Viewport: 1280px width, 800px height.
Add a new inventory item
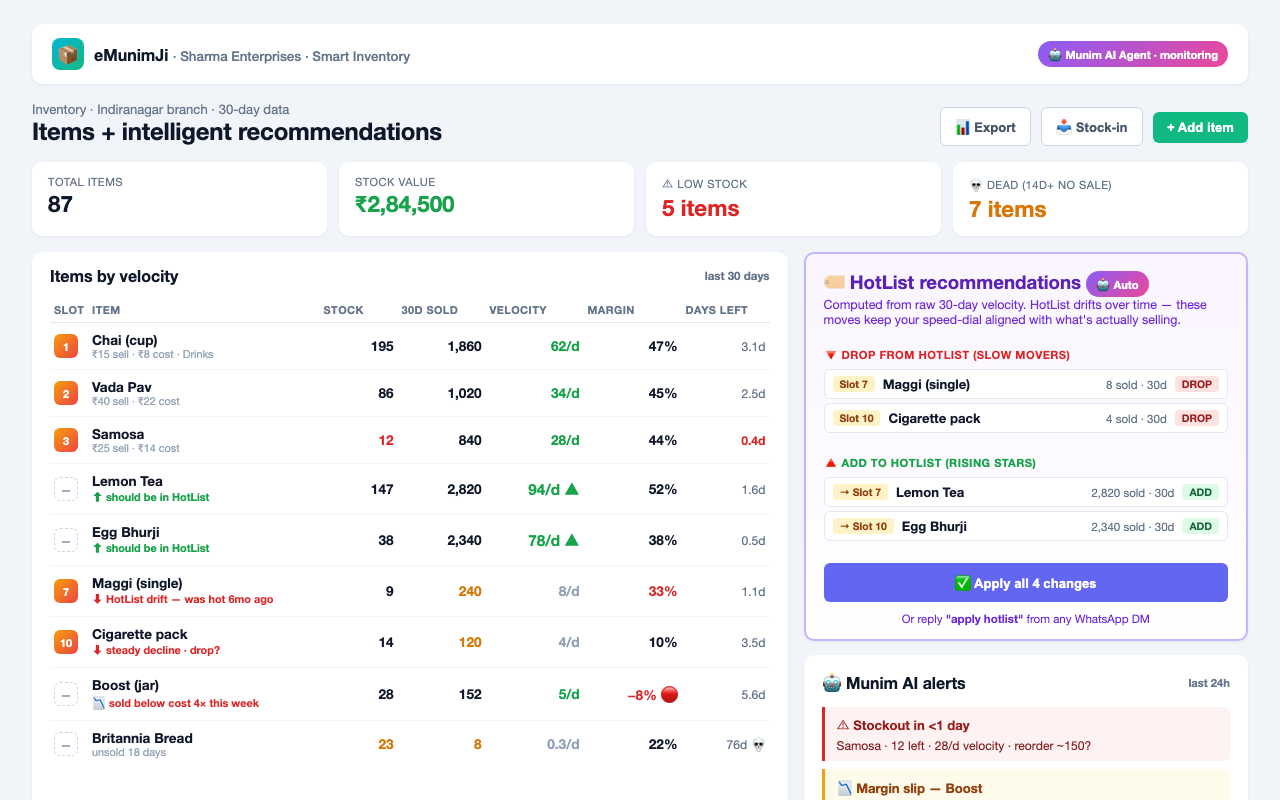click(1200, 127)
